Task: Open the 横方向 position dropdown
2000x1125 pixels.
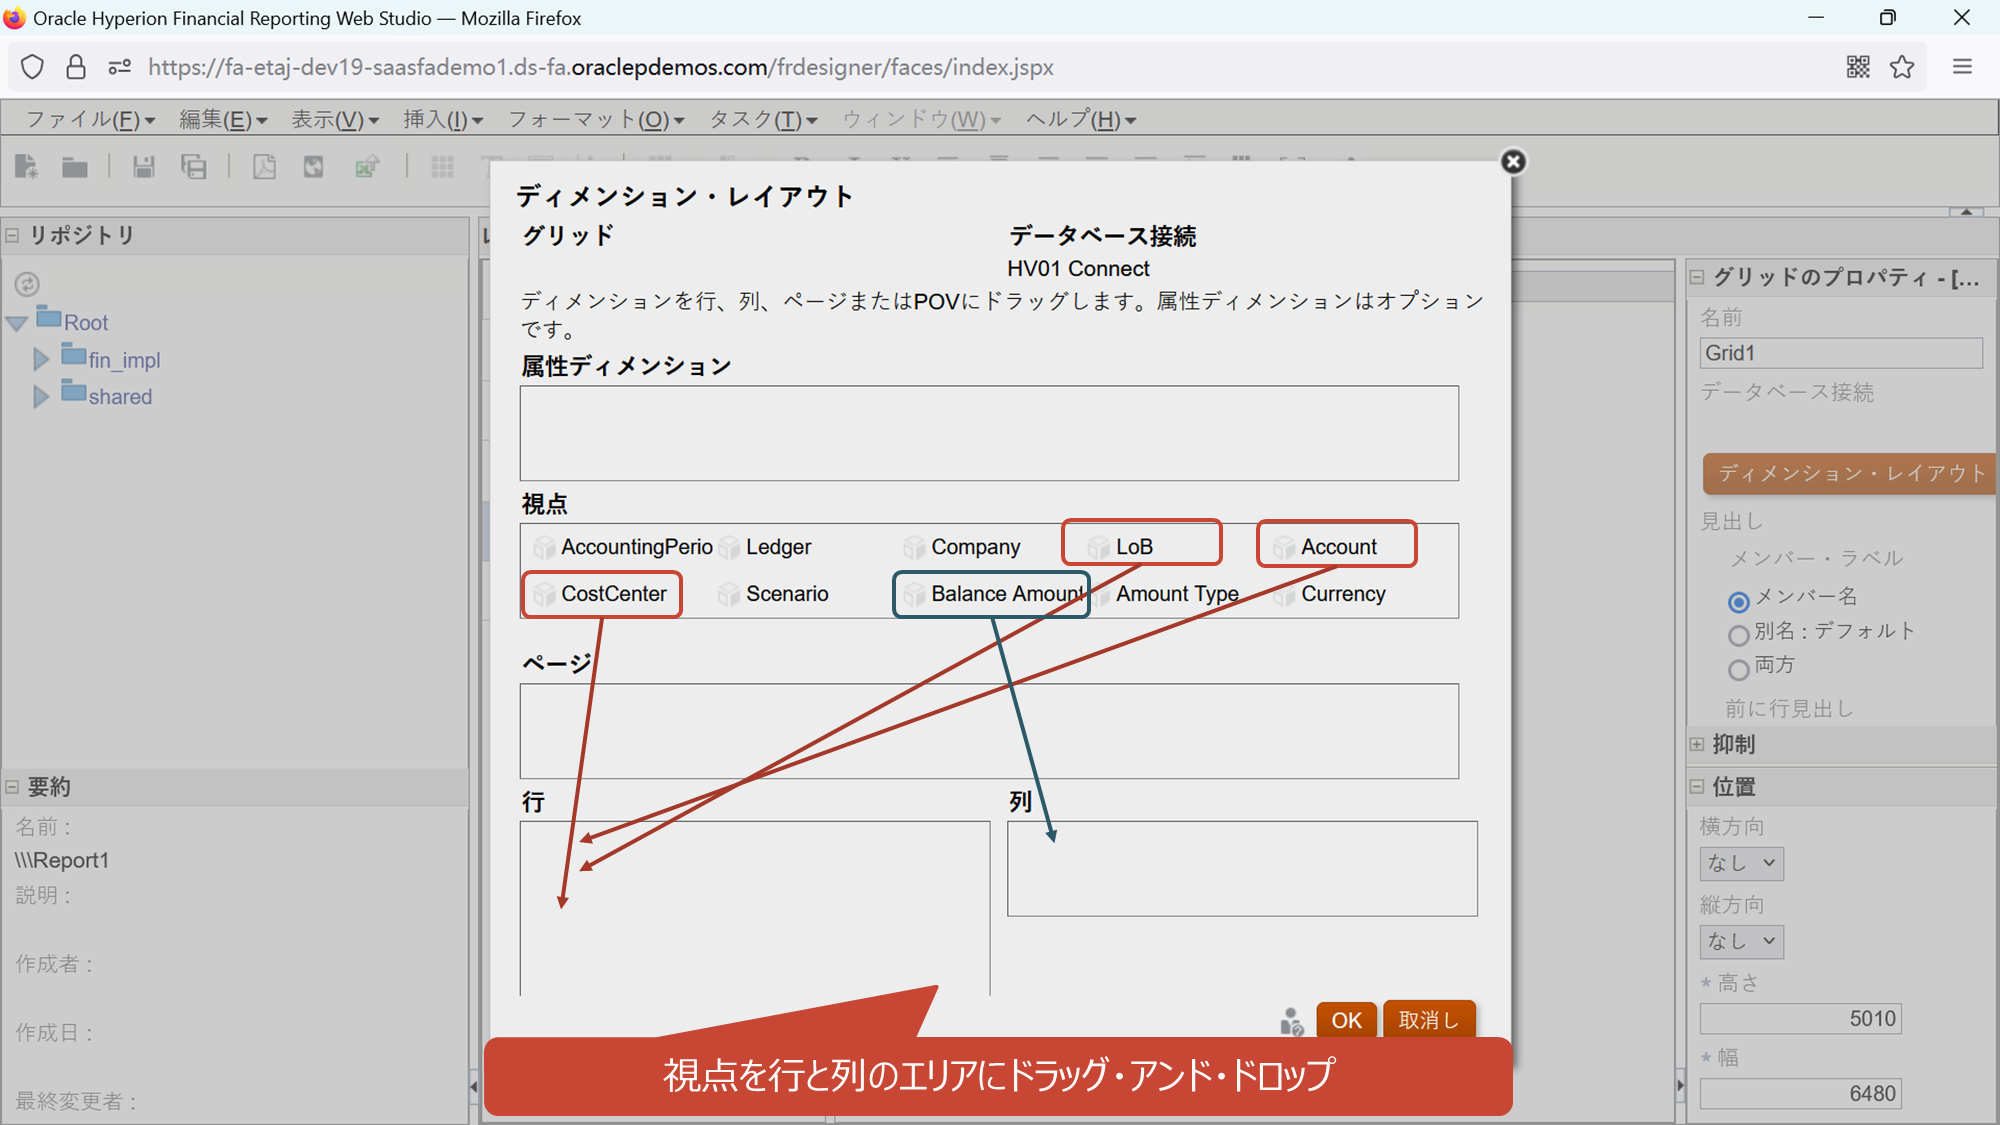Action: pyautogui.click(x=1741, y=863)
